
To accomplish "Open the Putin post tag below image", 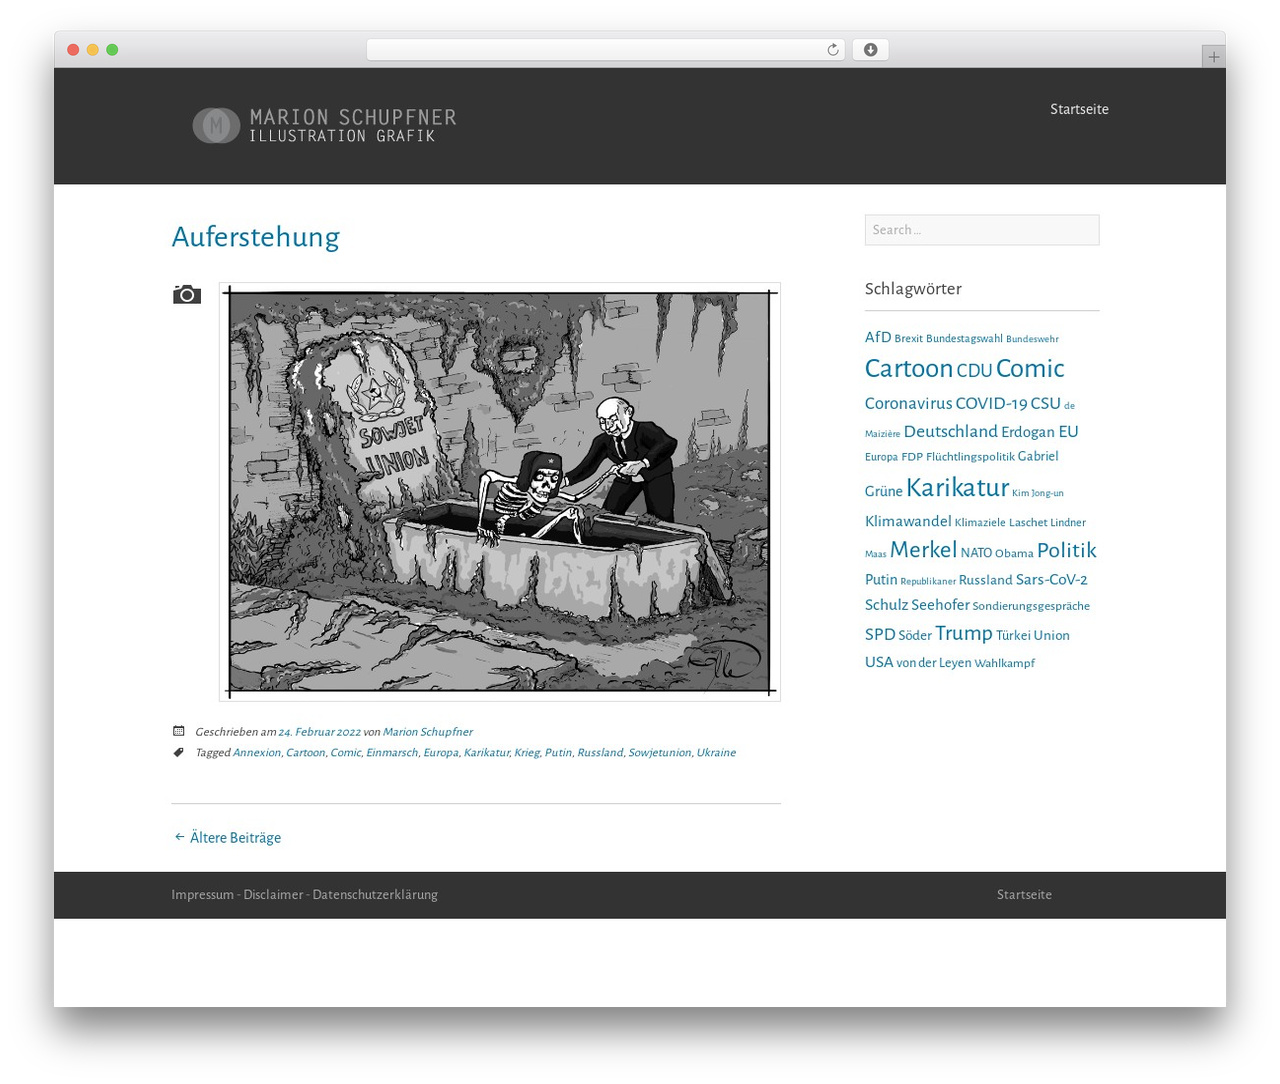I will point(559,753).
